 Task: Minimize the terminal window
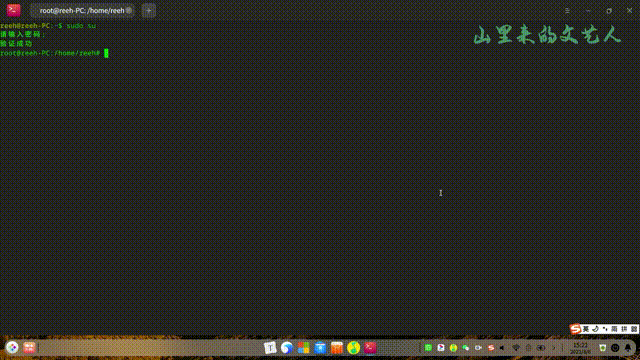point(588,11)
